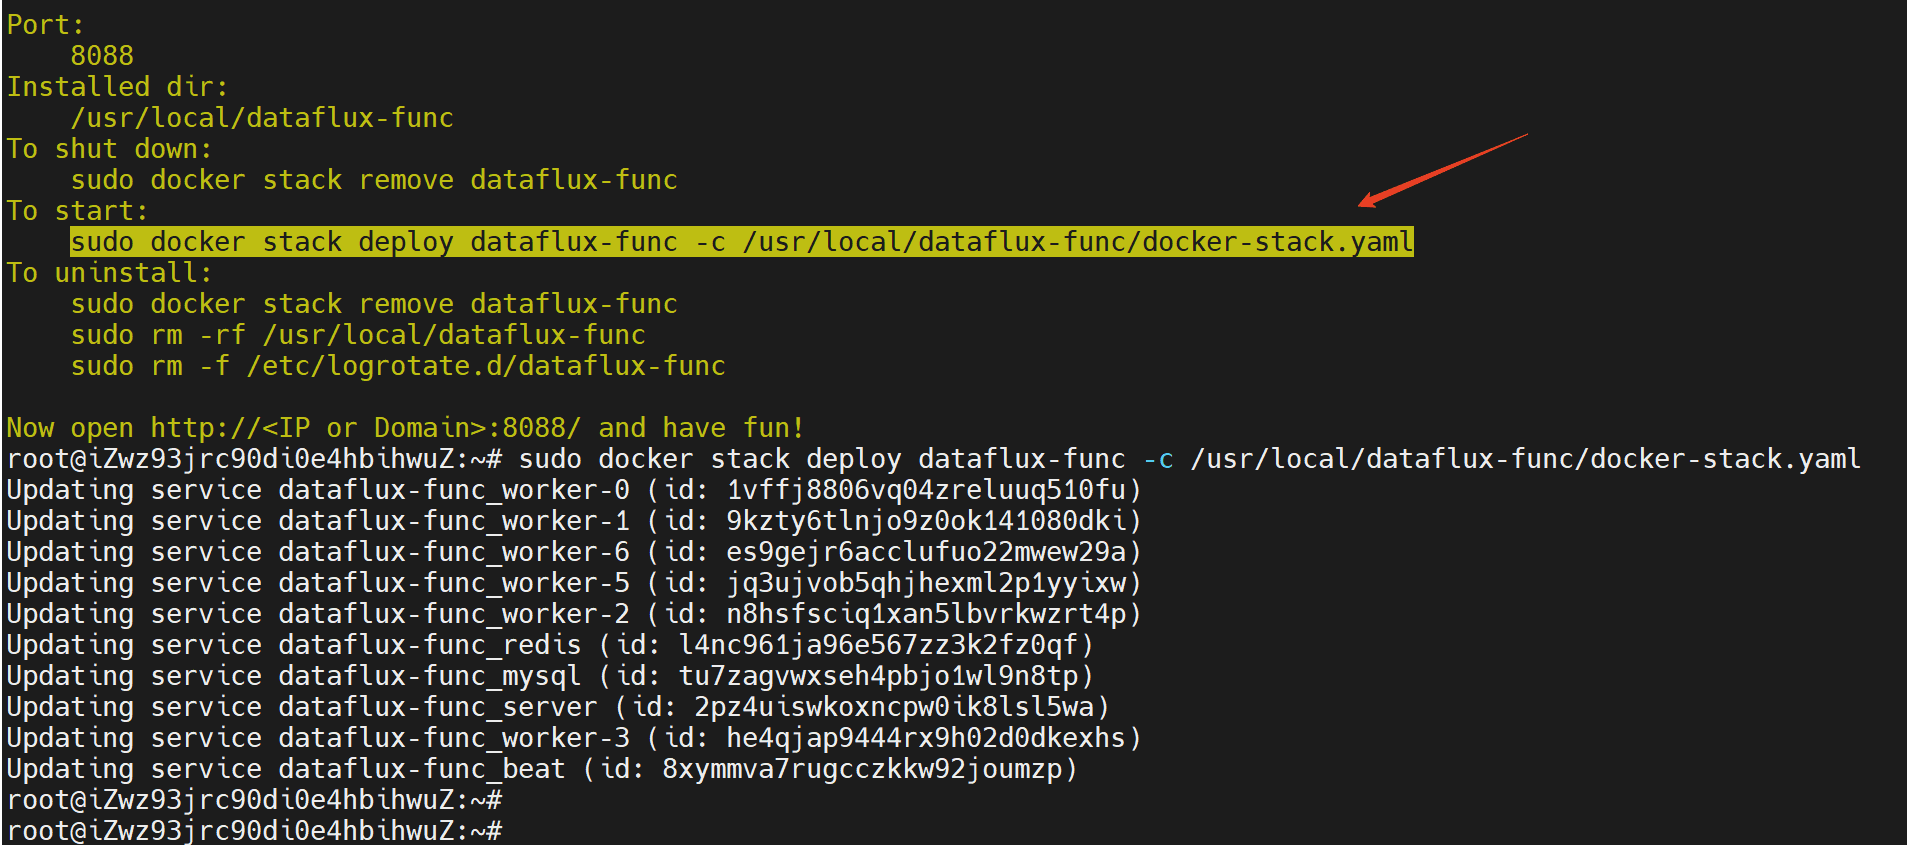Image resolution: width=1907 pixels, height=845 pixels.
Task: Click the sudo rm -f logrotate.d command line
Action: 398,366
